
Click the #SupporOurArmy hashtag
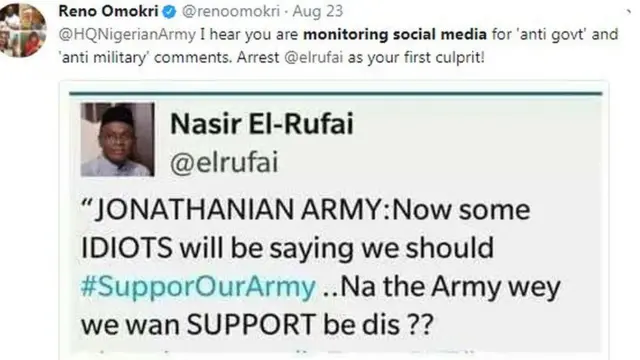tap(198, 287)
